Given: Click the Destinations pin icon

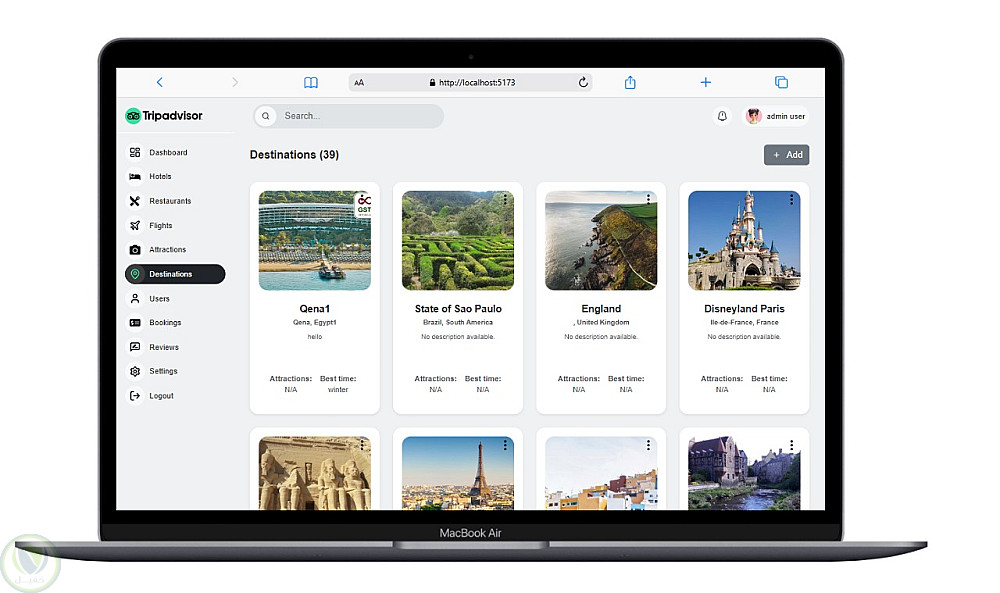Looking at the screenshot, I should click(135, 274).
